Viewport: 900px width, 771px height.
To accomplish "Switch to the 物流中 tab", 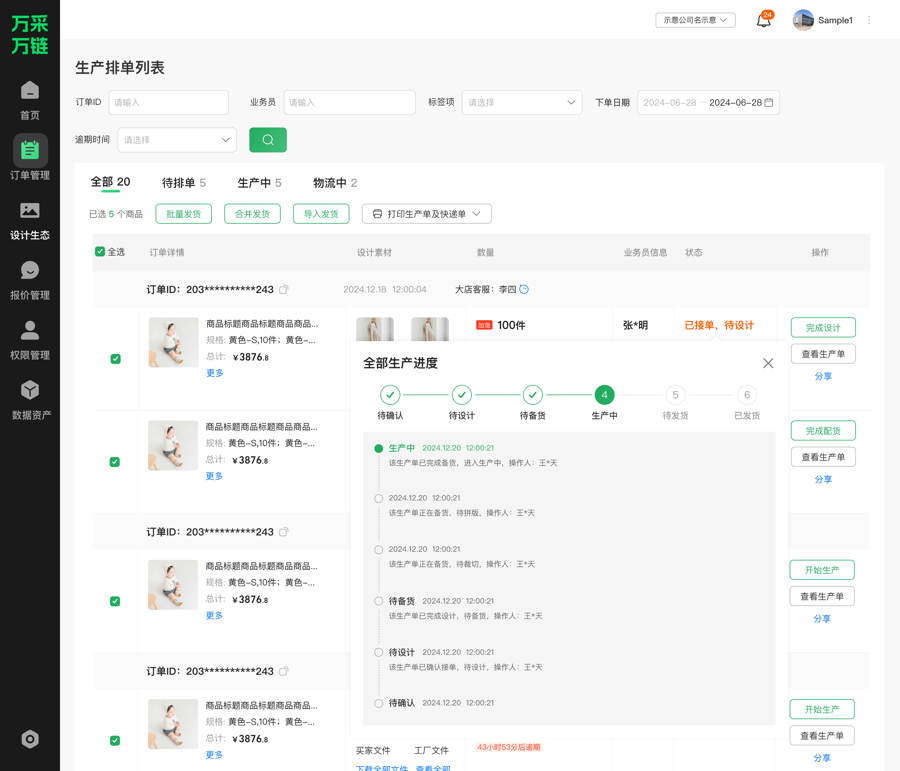I will 334,183.
